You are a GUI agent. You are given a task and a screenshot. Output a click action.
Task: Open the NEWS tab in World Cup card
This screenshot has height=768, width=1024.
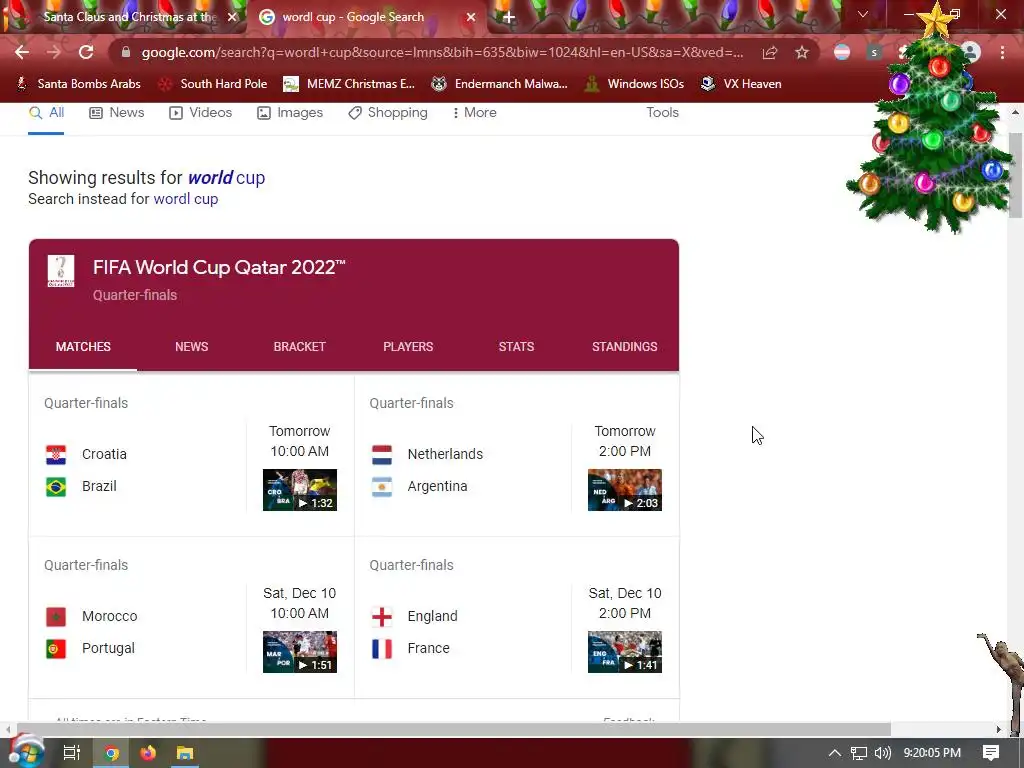pos(191,347)
